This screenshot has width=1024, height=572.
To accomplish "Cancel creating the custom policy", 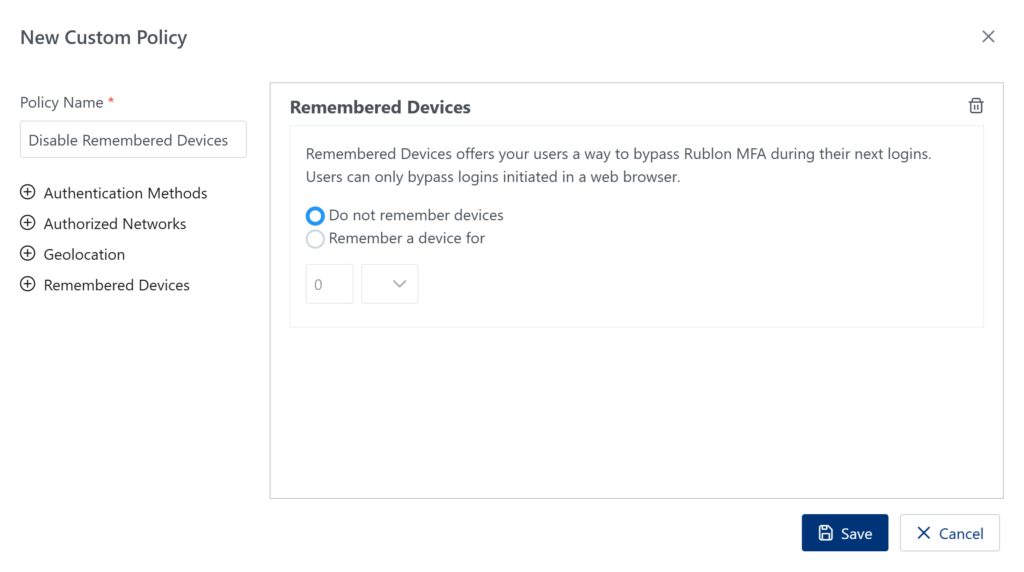I will (950, 533).
